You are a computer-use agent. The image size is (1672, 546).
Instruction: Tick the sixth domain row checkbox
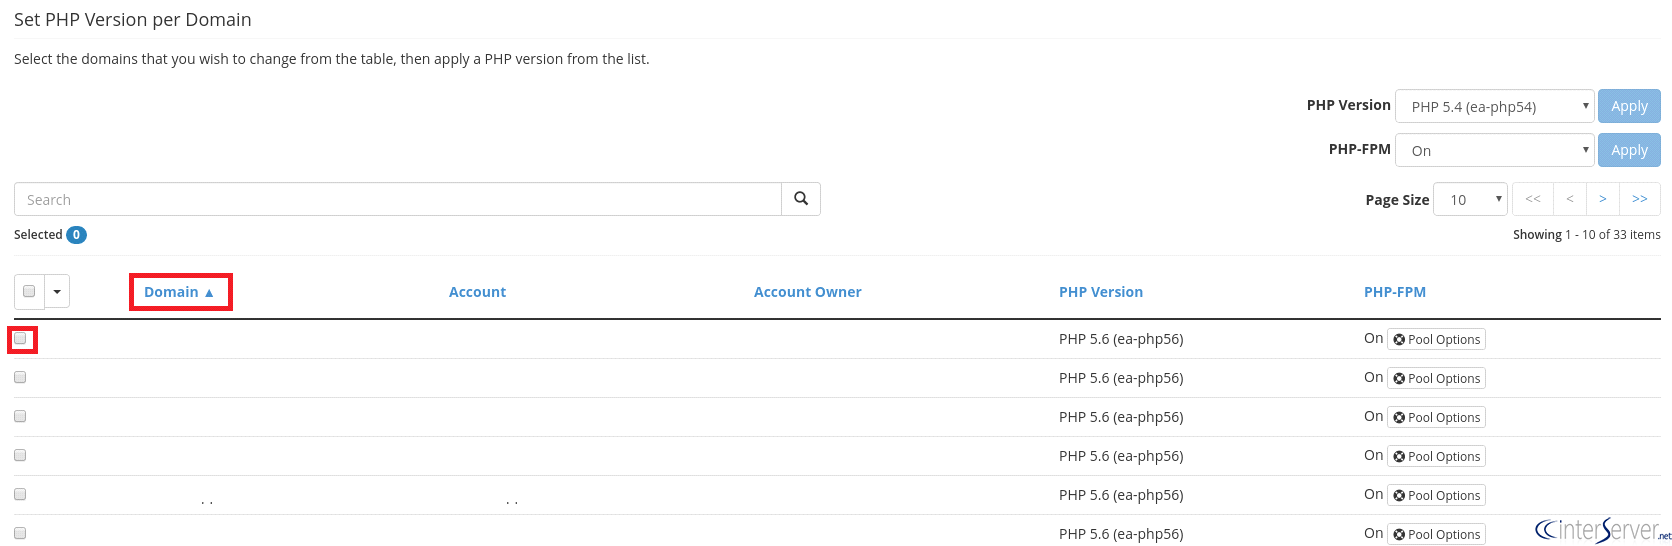pos(20,533)
